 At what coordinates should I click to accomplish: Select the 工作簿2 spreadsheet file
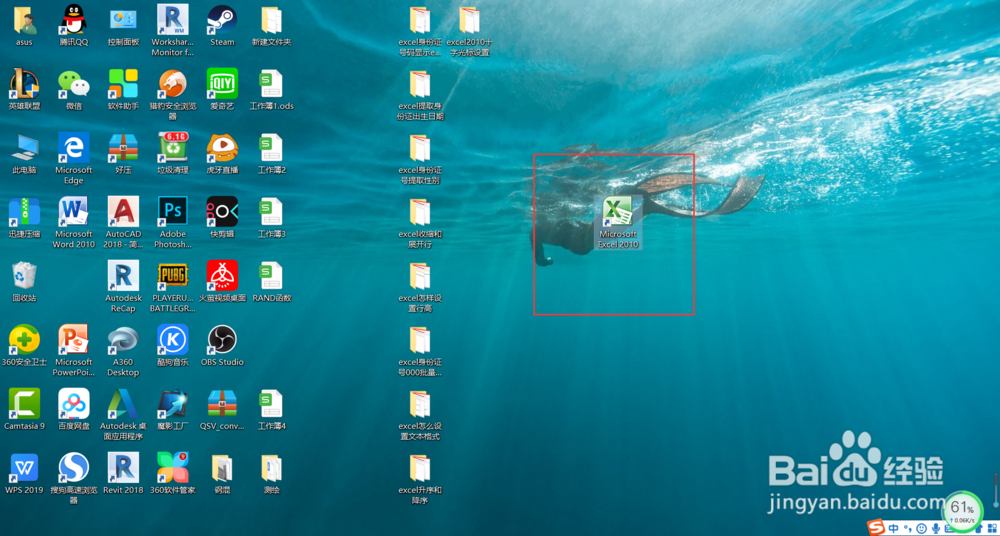(272, 153)
